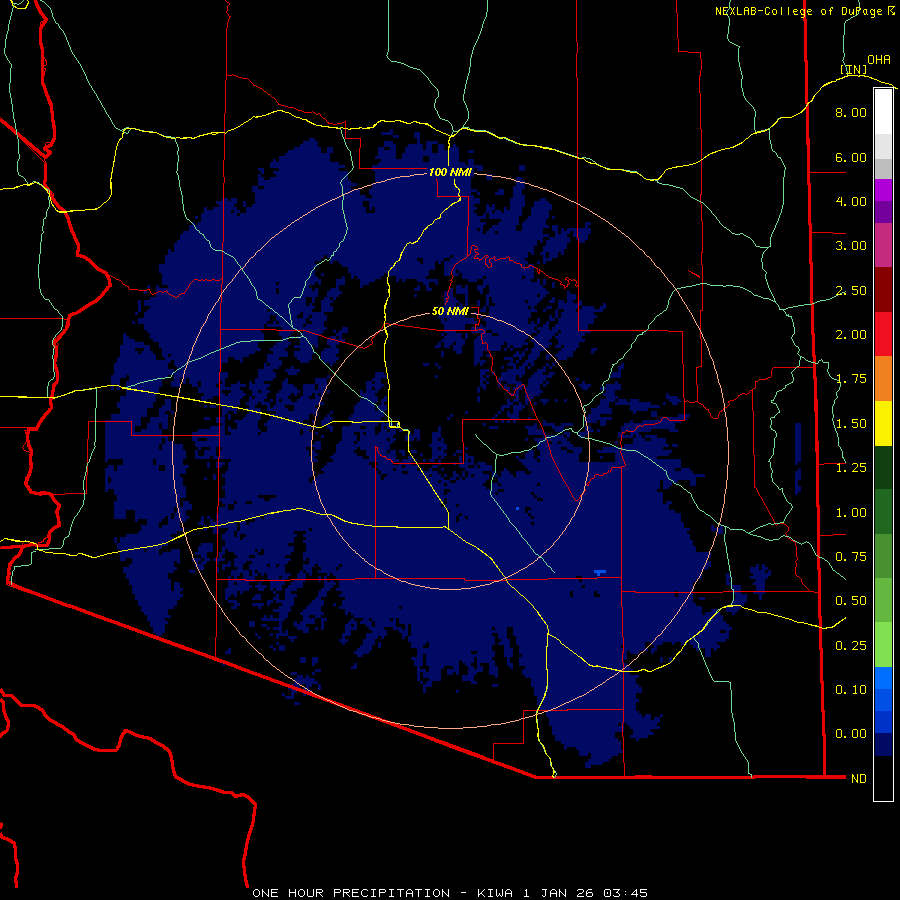Select the 1.75 legend value
This screenshot has height=900, width=900.
(851, 379)
